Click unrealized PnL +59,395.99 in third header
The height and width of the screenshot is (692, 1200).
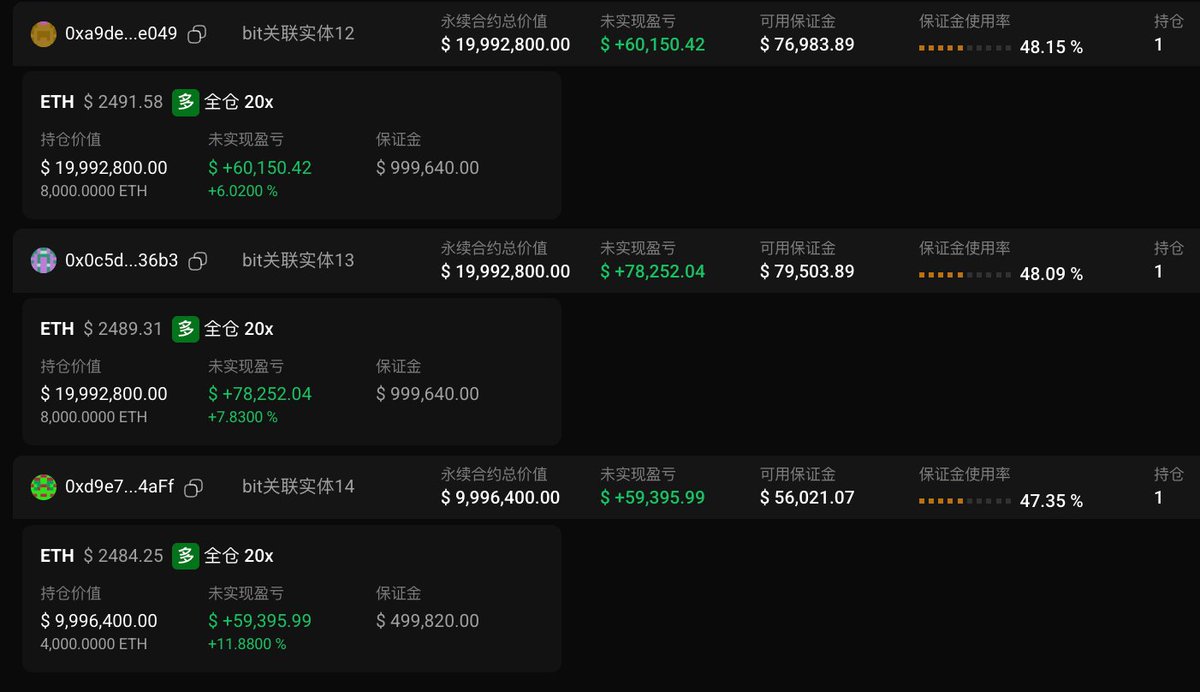pos(654,497)
